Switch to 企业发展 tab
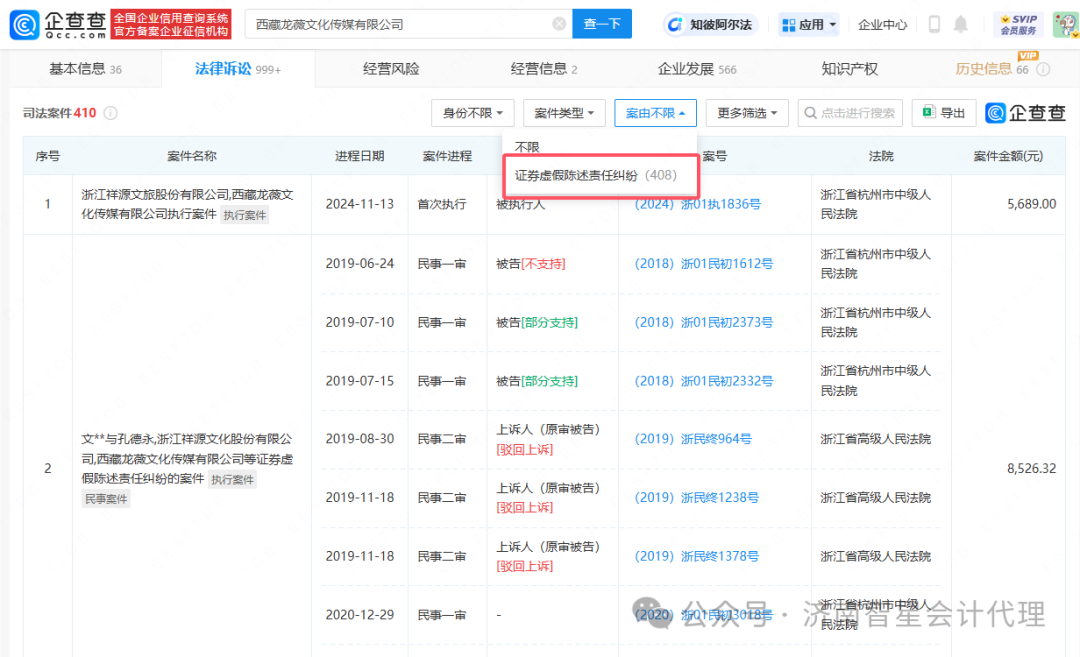 pos(697,69)
